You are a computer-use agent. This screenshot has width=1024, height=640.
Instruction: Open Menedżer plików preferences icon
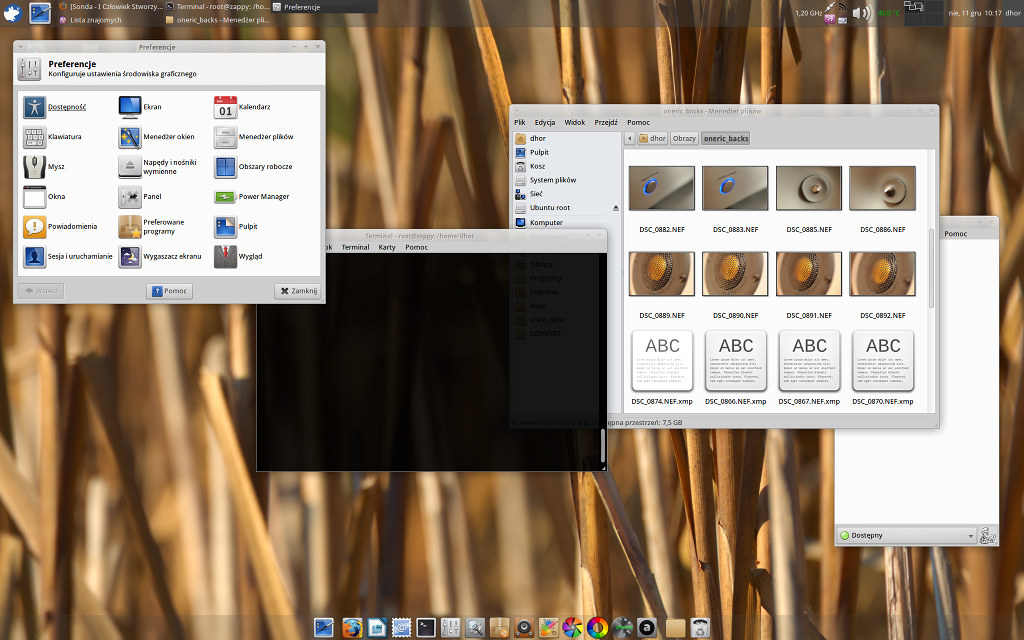[x=254, y=137]
